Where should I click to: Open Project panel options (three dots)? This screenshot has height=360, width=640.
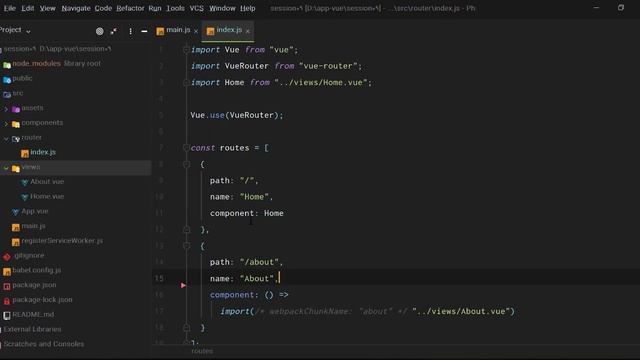130,31
